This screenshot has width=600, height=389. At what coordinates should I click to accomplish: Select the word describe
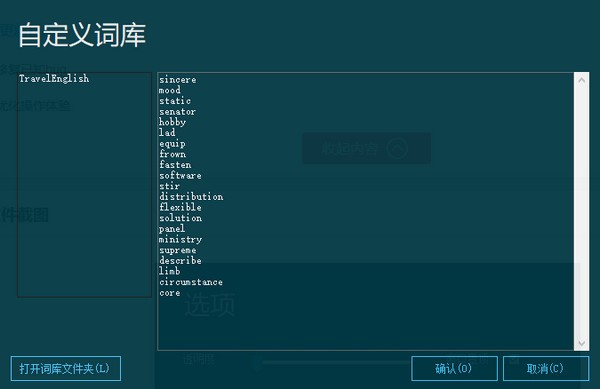180,260
